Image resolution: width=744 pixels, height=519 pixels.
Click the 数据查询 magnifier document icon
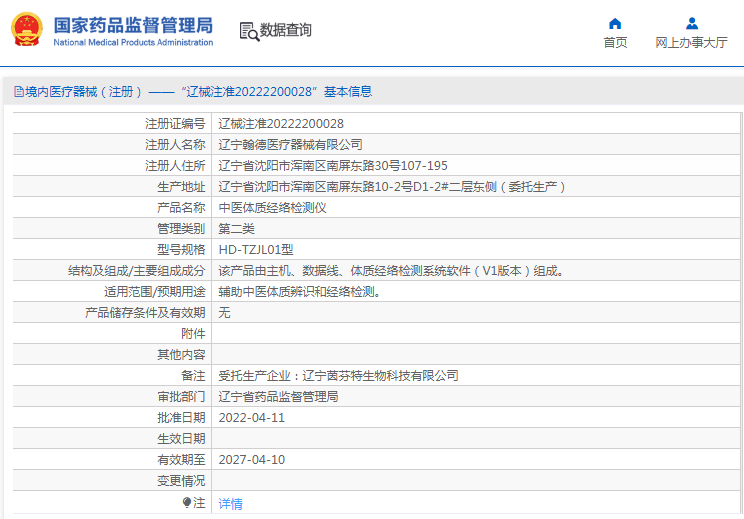249,31
